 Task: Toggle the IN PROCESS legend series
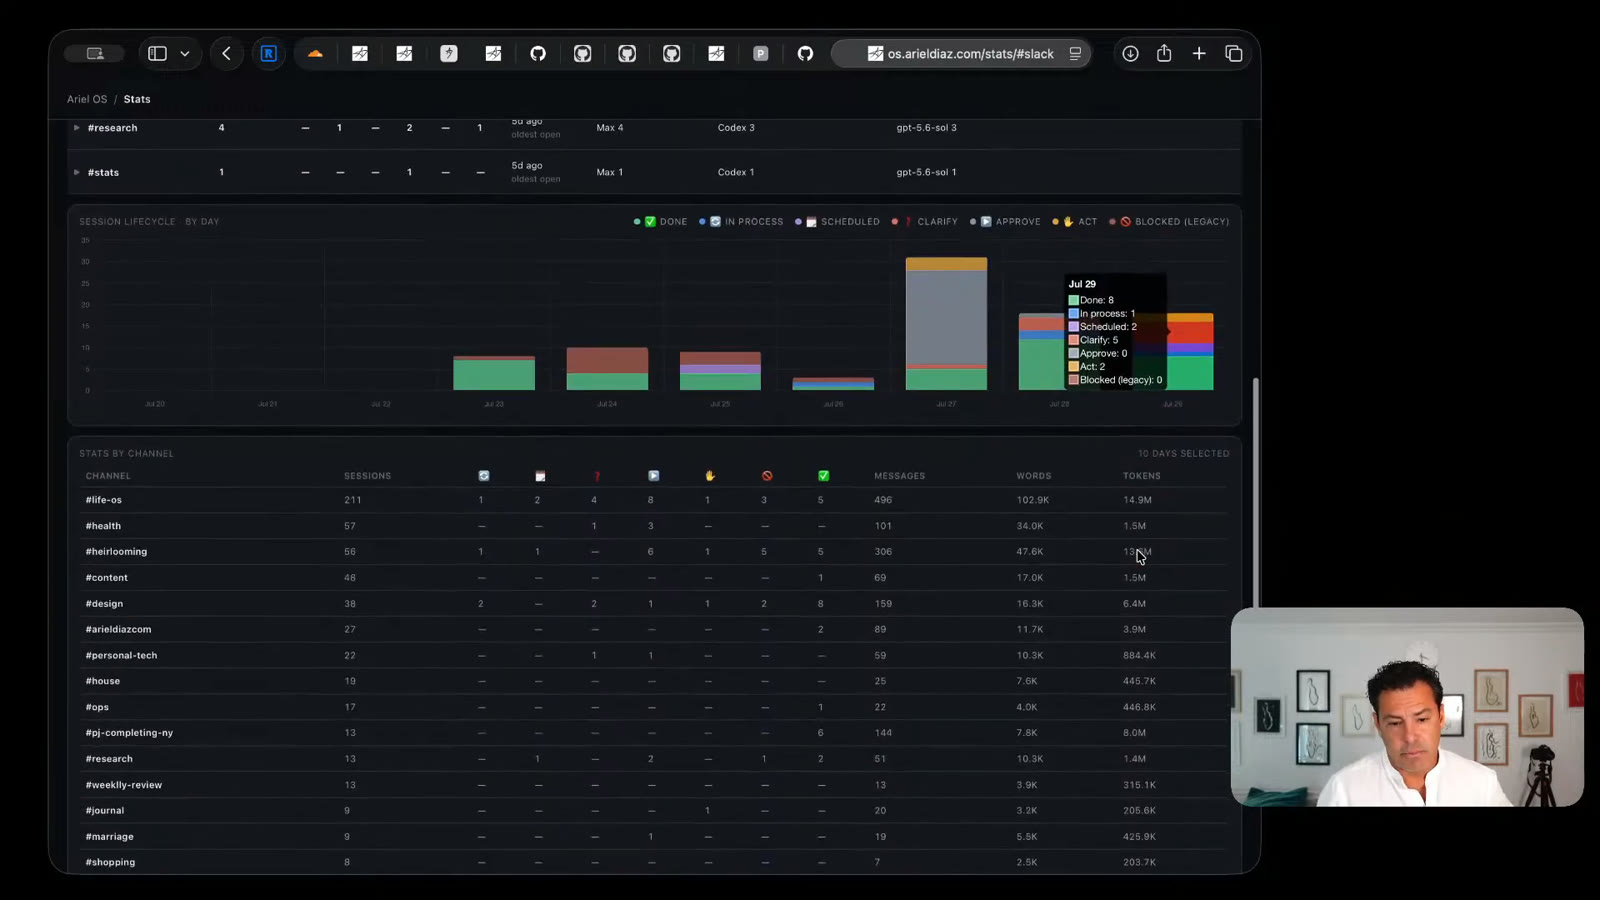[741, 222]
